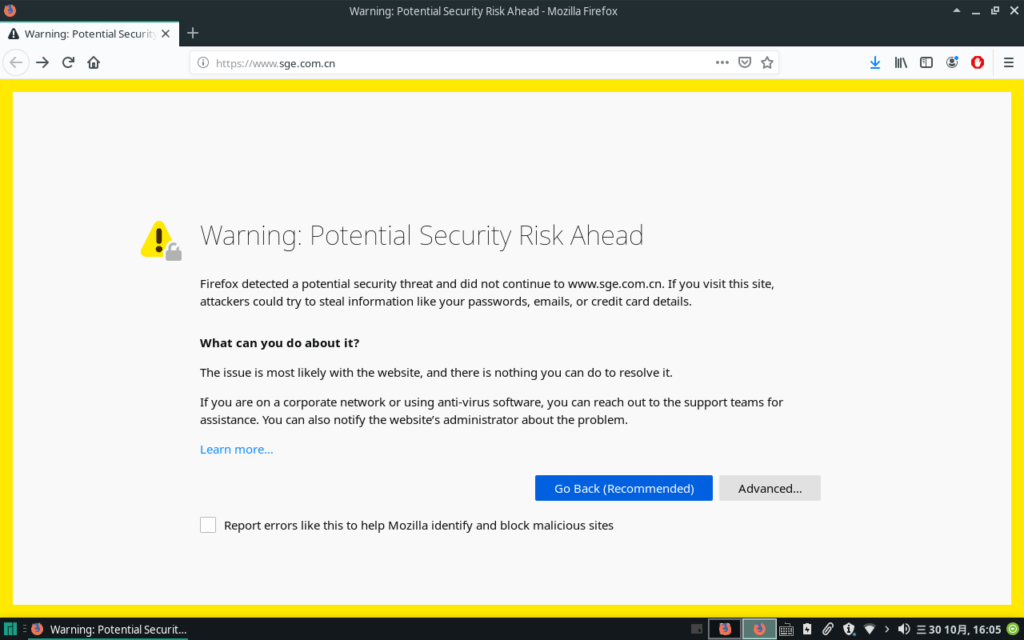Mute system audio via the volume icon
The width and height of the screenshot is (1024, 640).
[905, 628]
